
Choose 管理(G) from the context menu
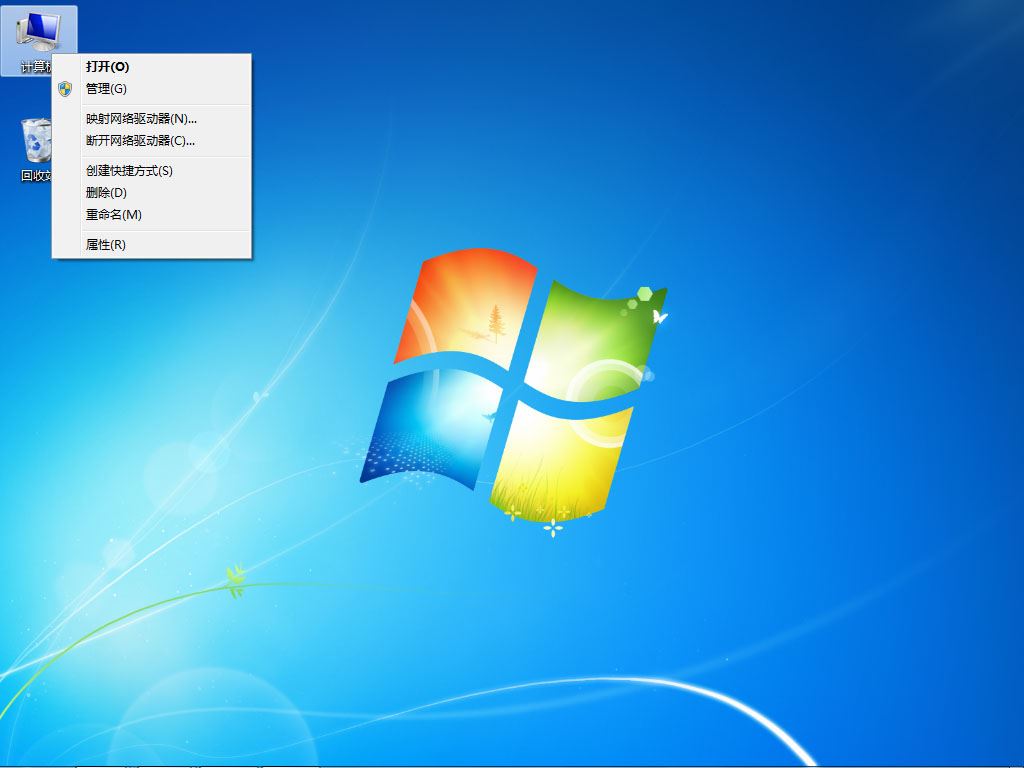coord(152,89)
